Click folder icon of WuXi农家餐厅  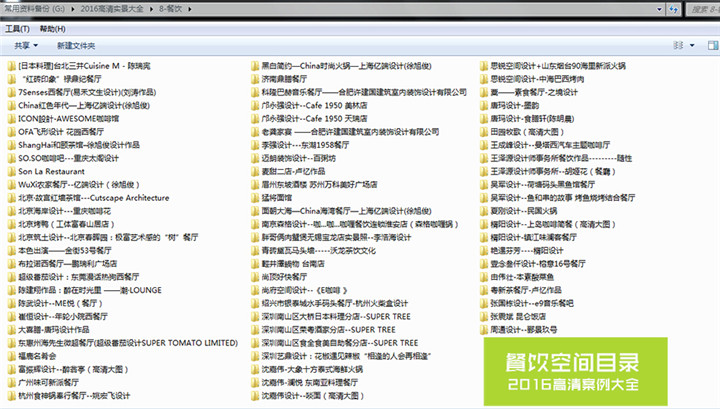click(x=11, y=185)
